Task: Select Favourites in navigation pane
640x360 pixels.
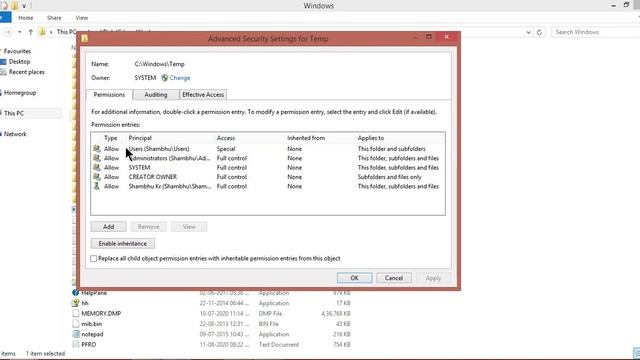Action: coord(17,51)
